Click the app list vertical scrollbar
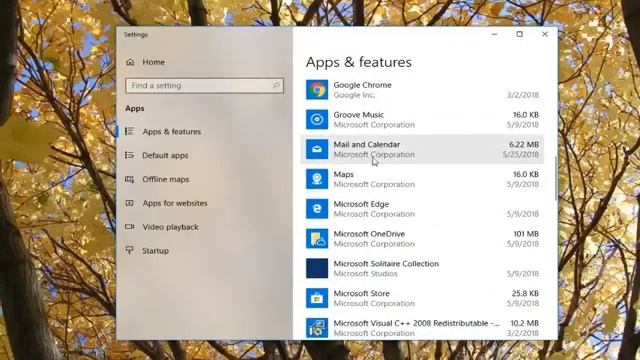640x360 pixels. pyautogui.click(x=556, y=179)
